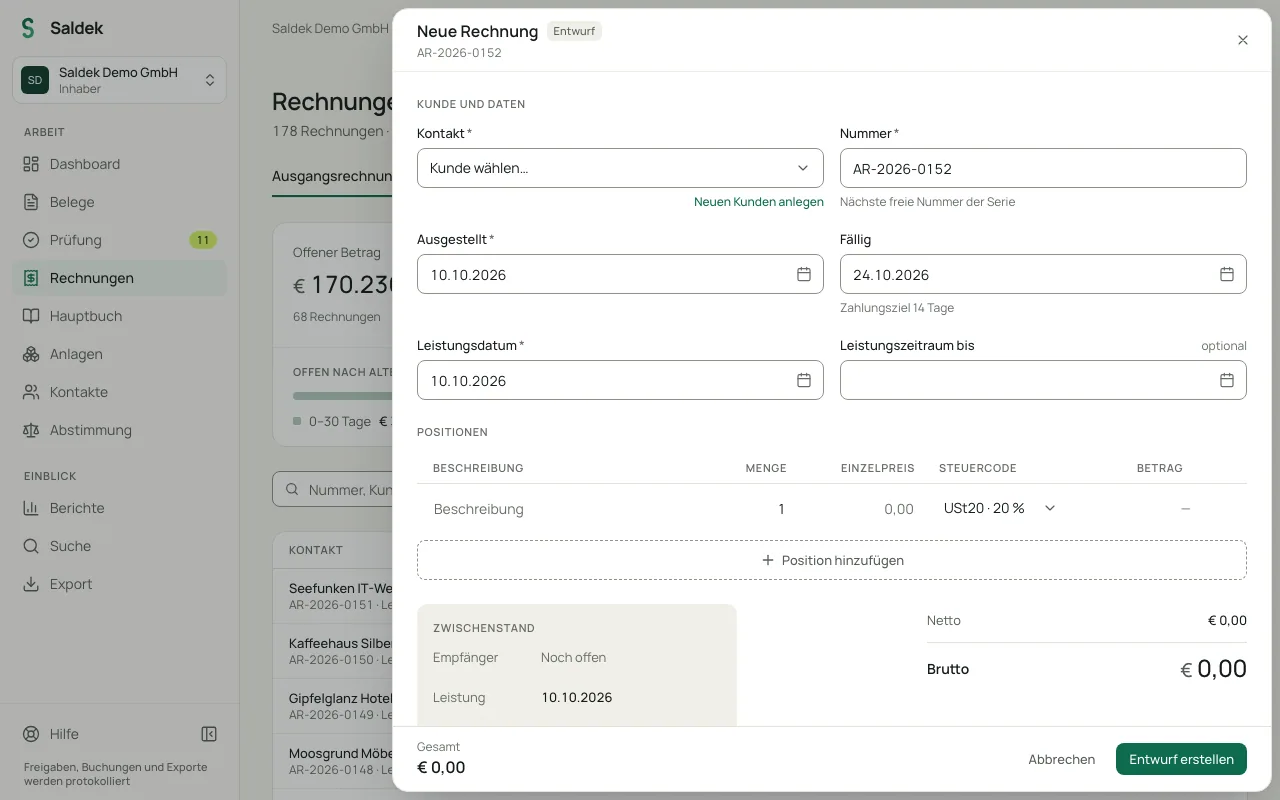1280x800 pixels.
Task: Click the Prüfung badge showing 11
Action: click(203, 240)
